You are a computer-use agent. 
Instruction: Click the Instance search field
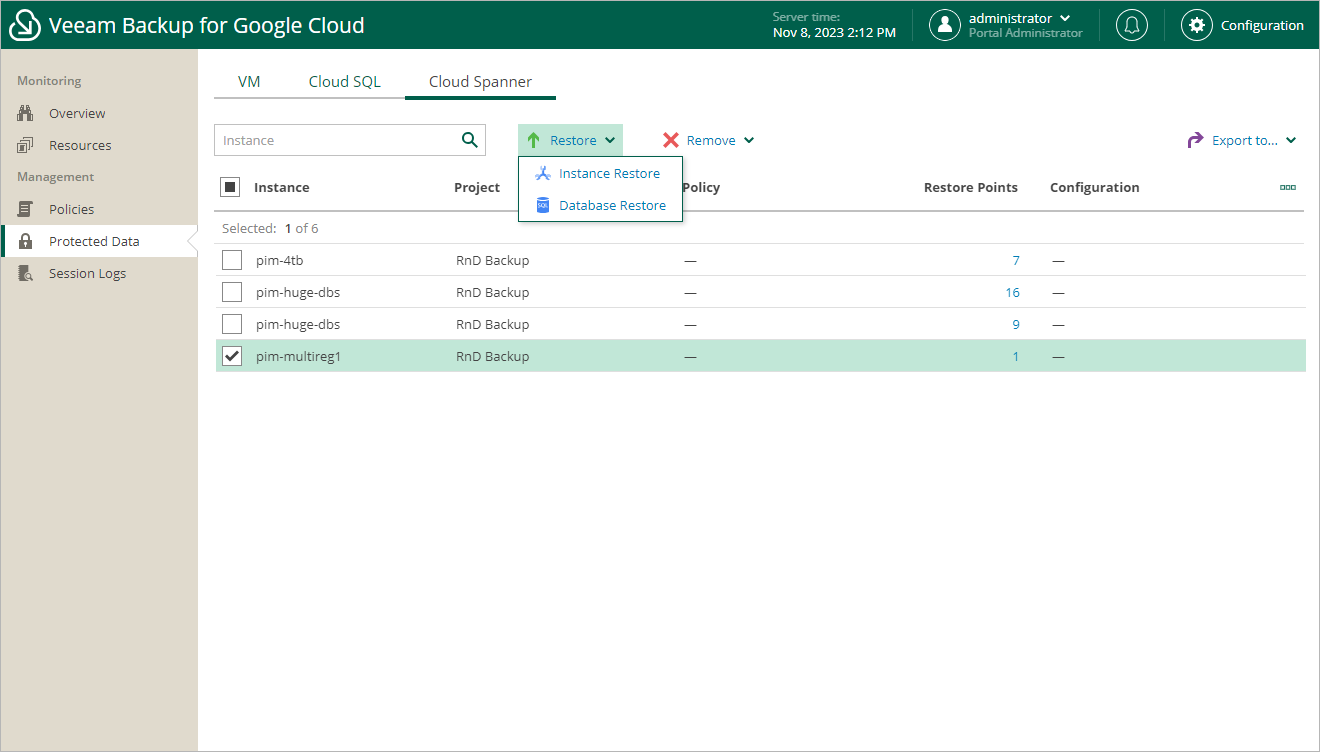click(x=335, y=140)
